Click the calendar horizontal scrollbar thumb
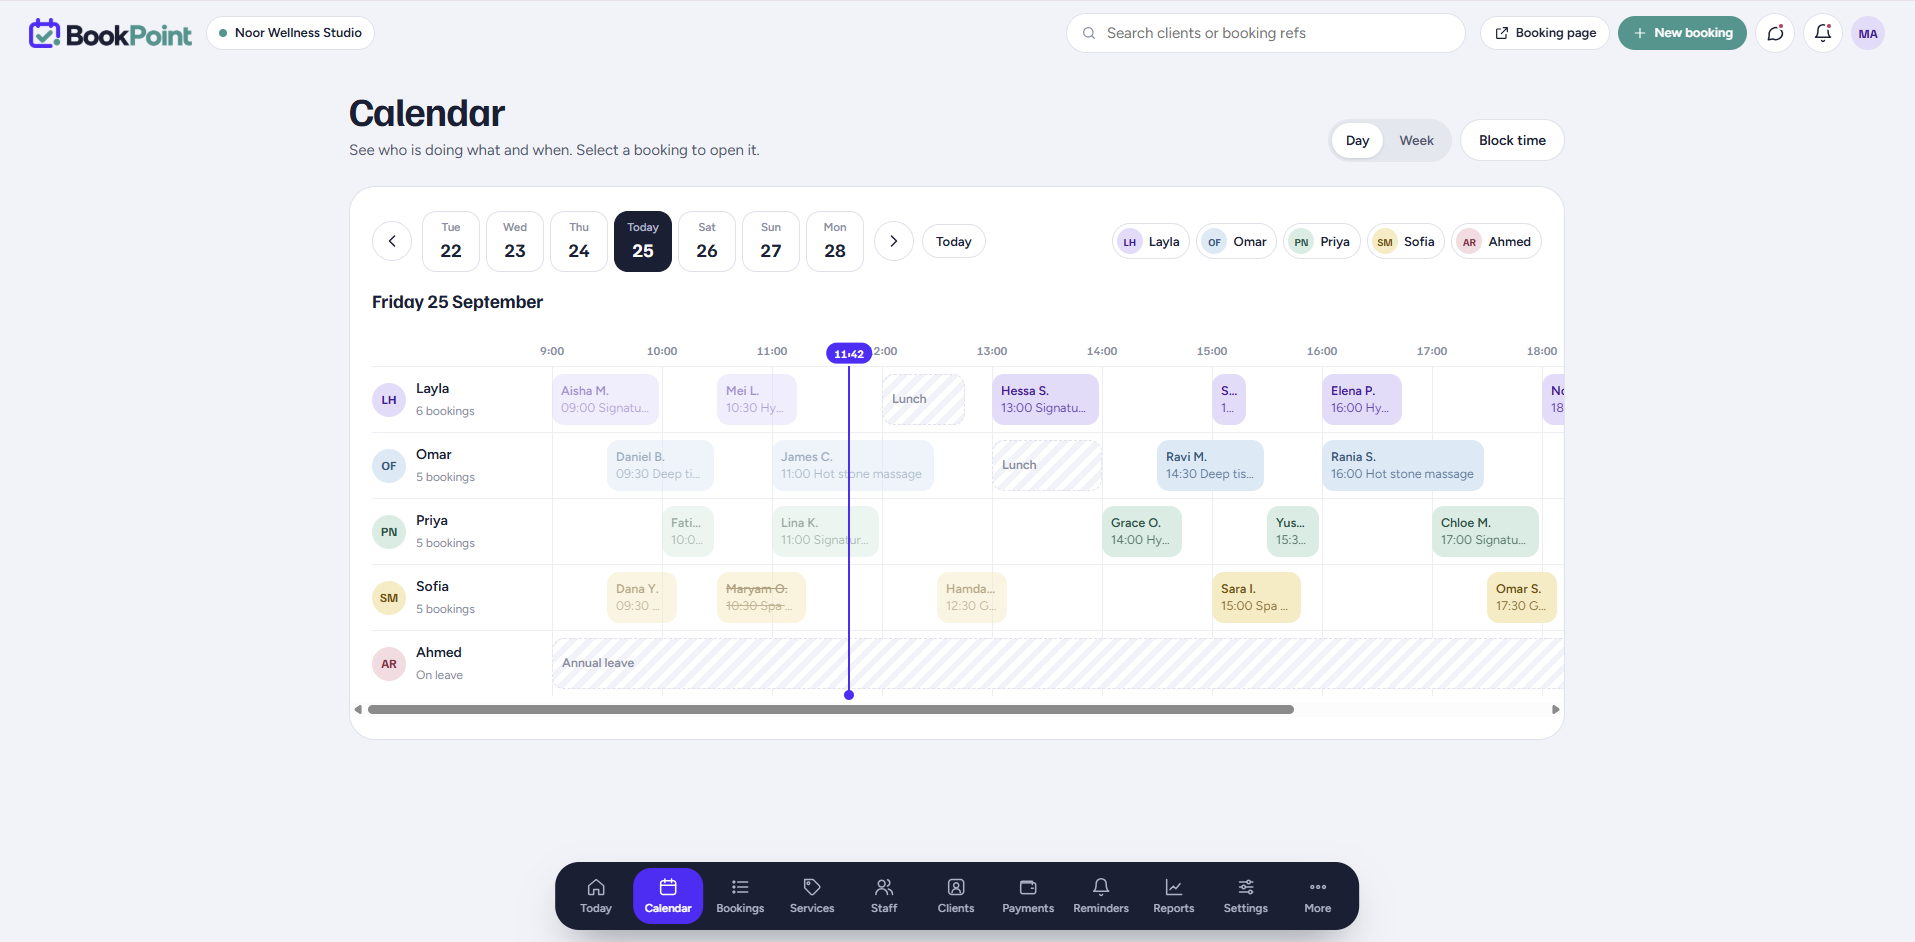The width and height of the screenshot is (1915, 942). click(830, 709)
